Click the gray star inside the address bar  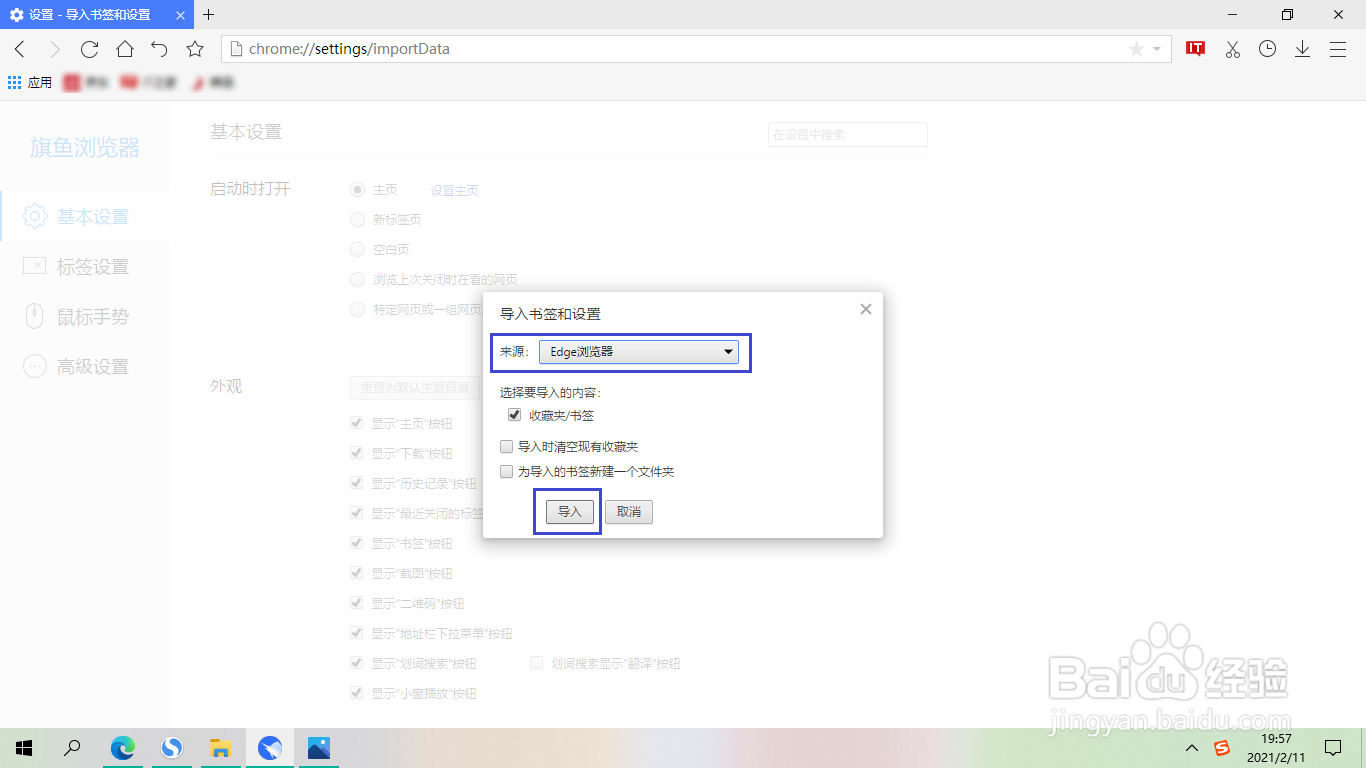1136,49
